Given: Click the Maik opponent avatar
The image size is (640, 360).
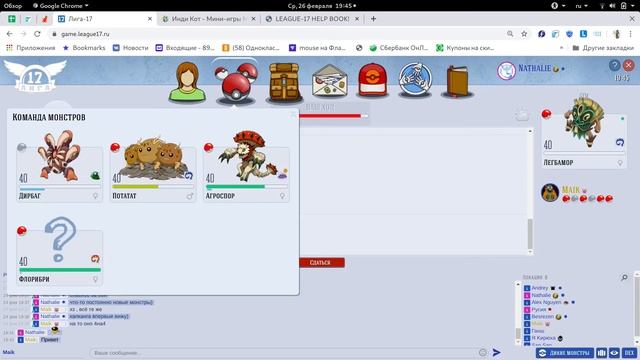Looking at the screenshot, I should [x=550, y=193].
